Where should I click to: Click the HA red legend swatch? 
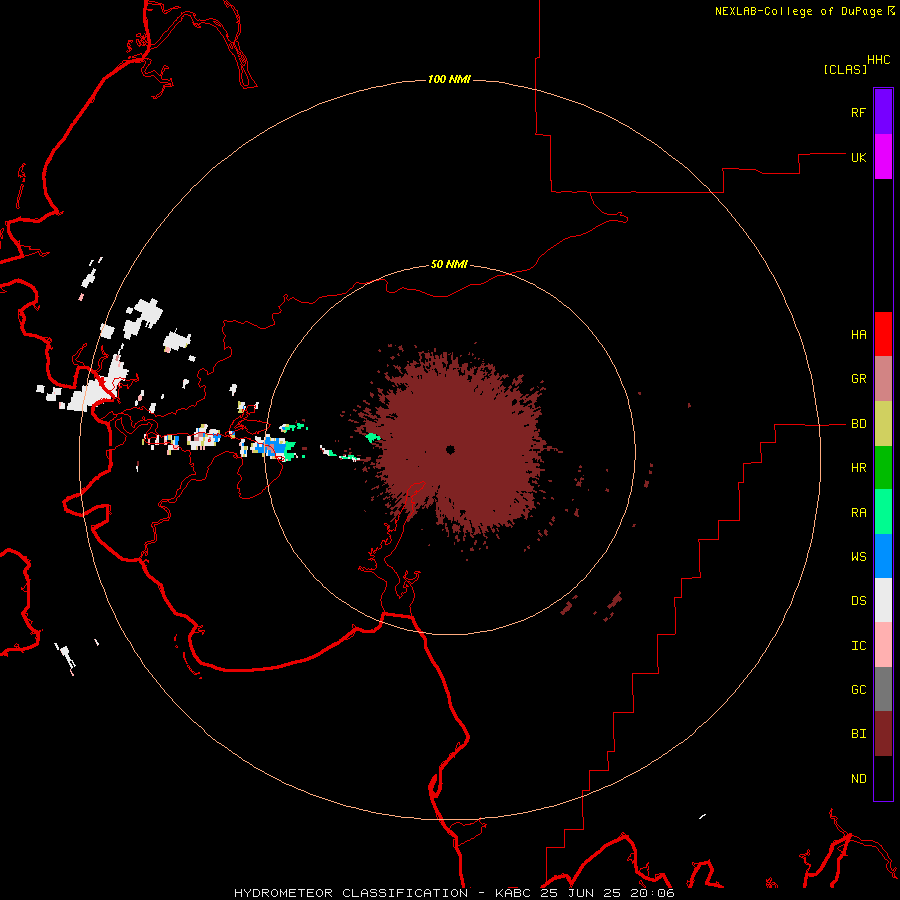[883, 334]
